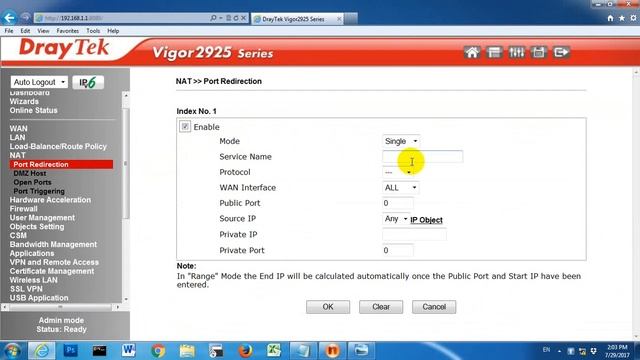Open the Auto Logout dropdown

pos(39,82)
